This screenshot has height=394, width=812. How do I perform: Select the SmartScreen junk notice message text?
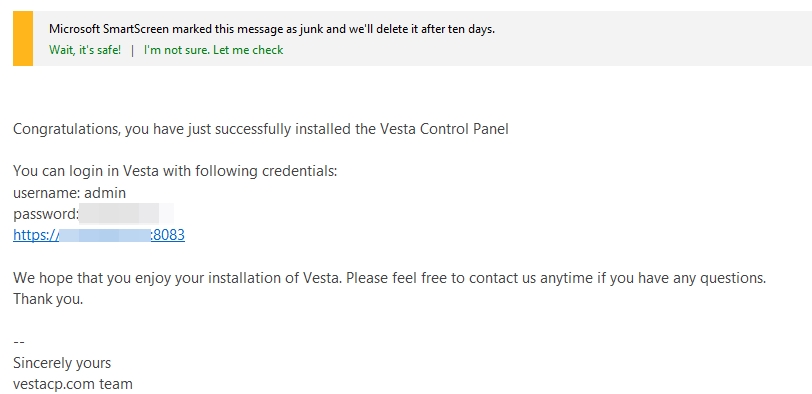(x=272, y=29)
